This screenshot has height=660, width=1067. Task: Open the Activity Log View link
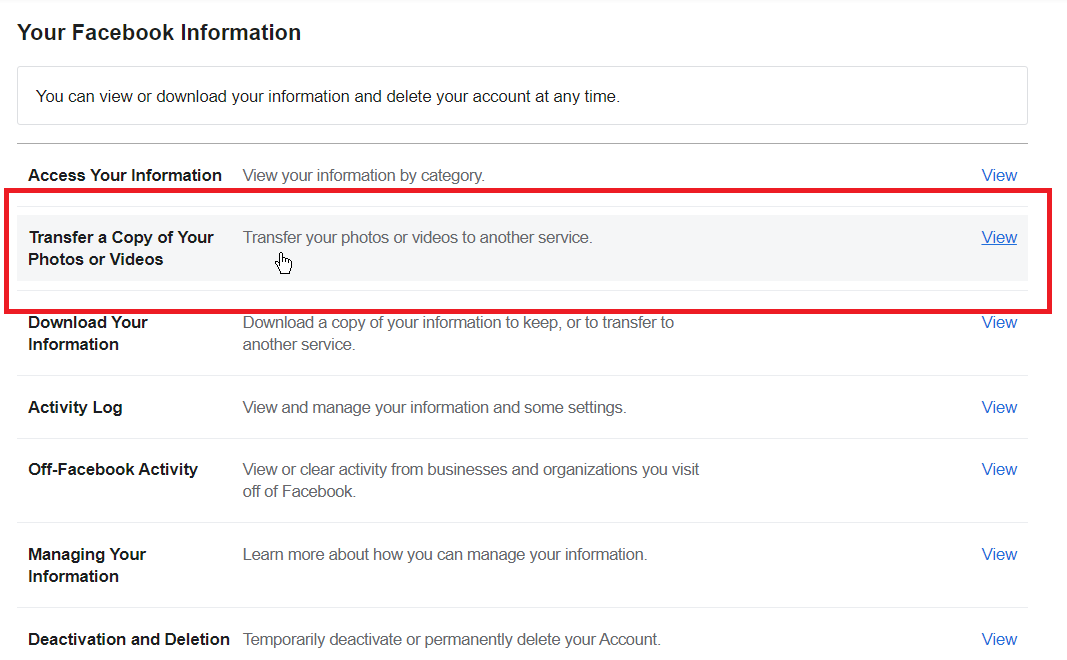998,408
